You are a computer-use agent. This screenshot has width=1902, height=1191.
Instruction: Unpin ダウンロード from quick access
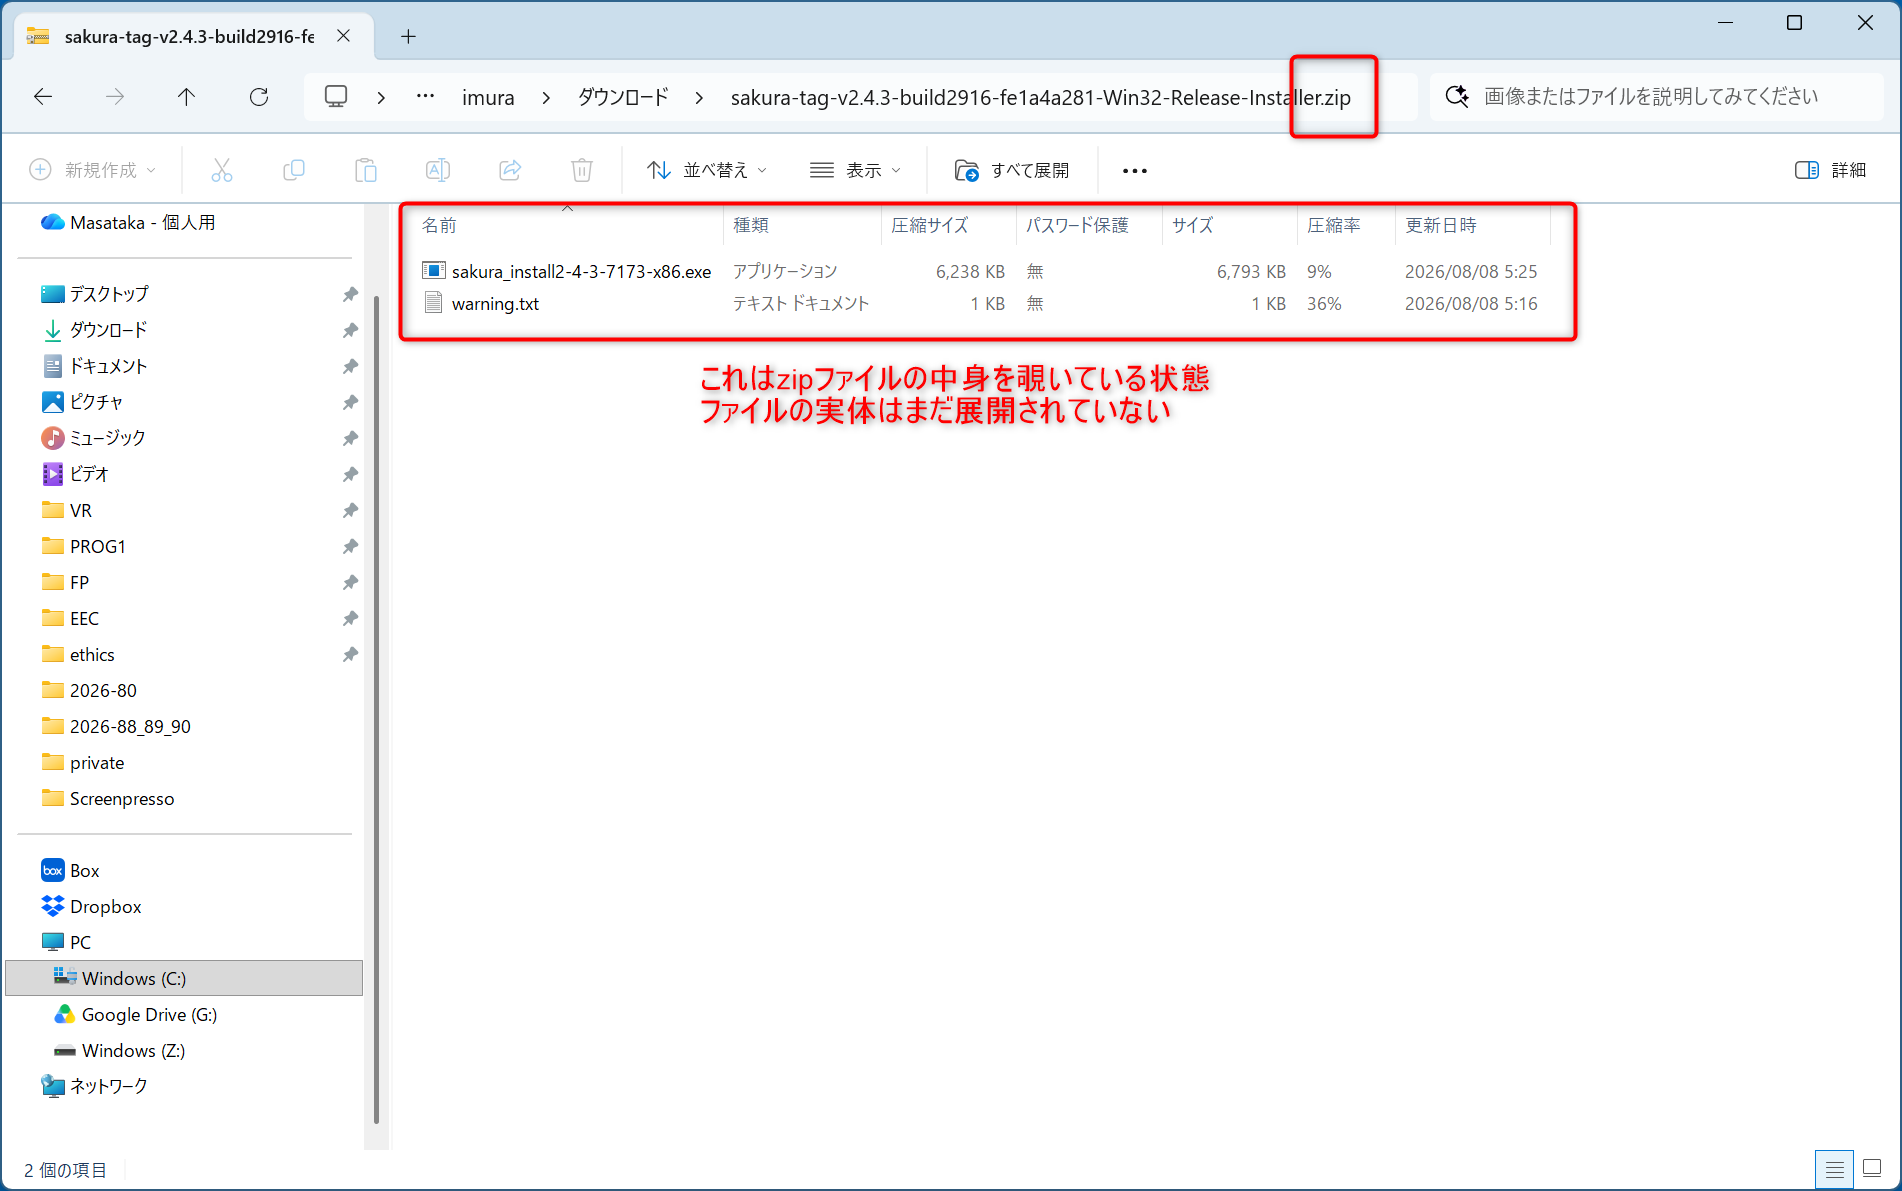pyautogui.click(x=350, y=330)
